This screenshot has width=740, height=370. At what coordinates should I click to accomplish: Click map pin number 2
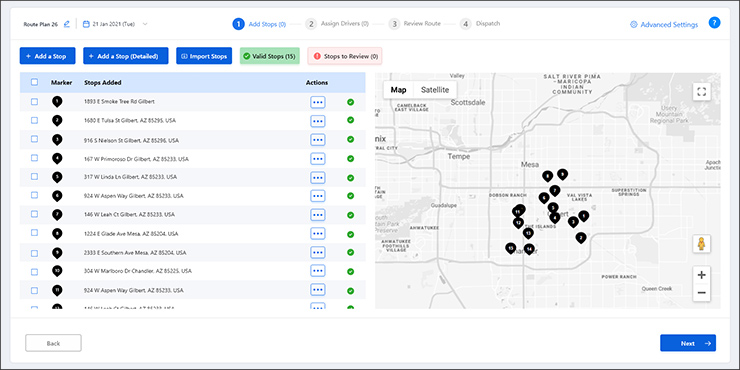pyautogui.click(x=581, y=237)
